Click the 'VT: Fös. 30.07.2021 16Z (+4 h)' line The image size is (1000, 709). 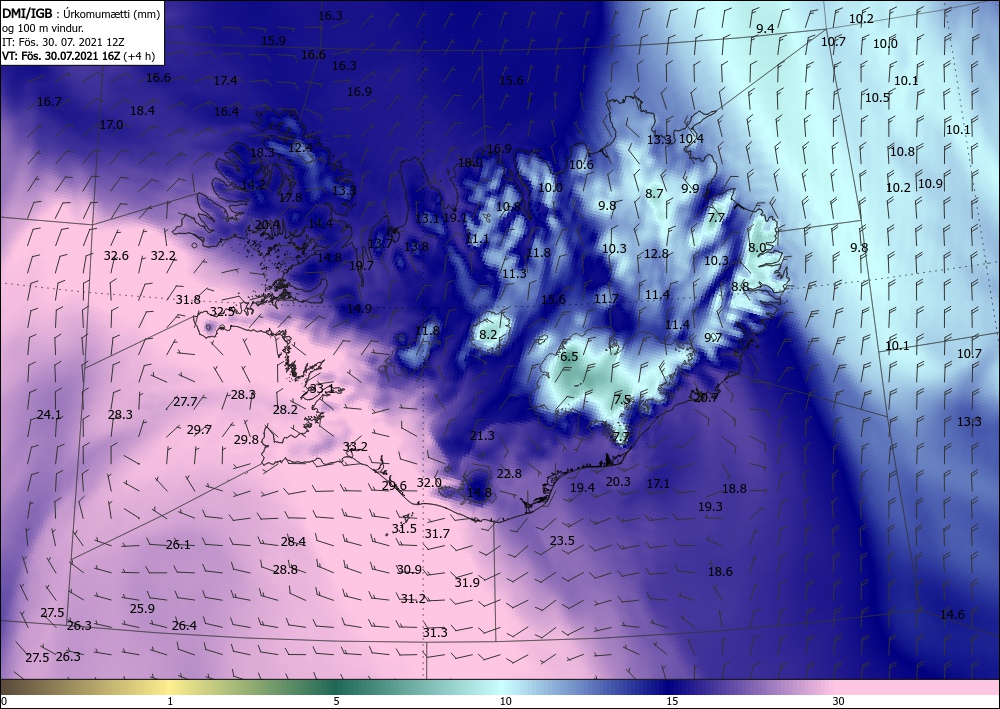coord(78,56)
